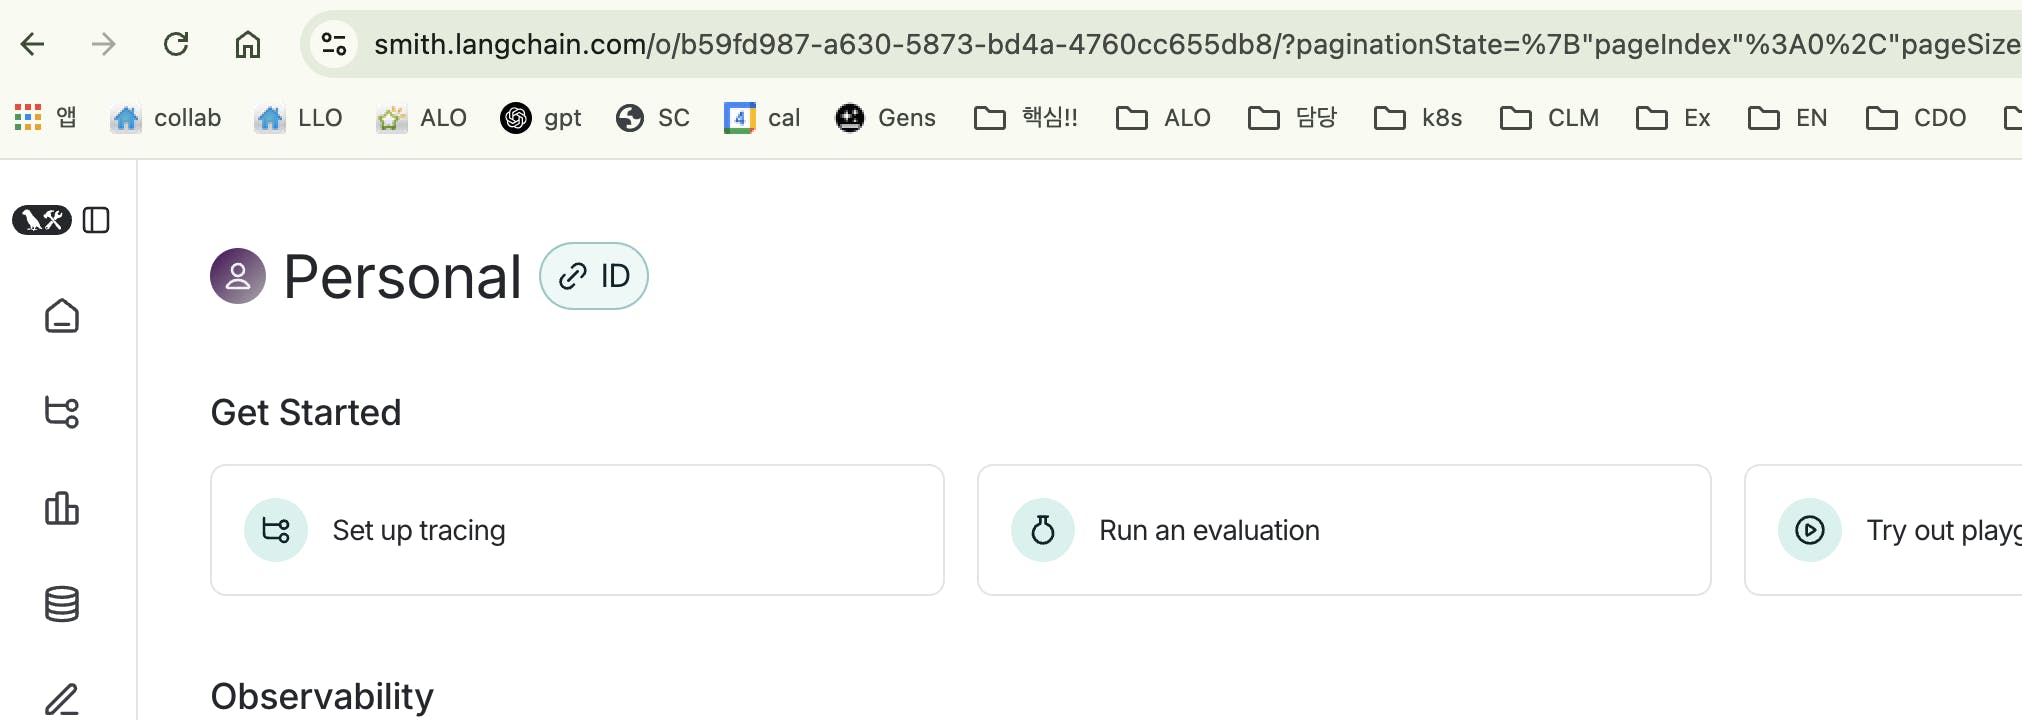Go back to previous page
Screen dimensions: 2022x720
(33, 44)
